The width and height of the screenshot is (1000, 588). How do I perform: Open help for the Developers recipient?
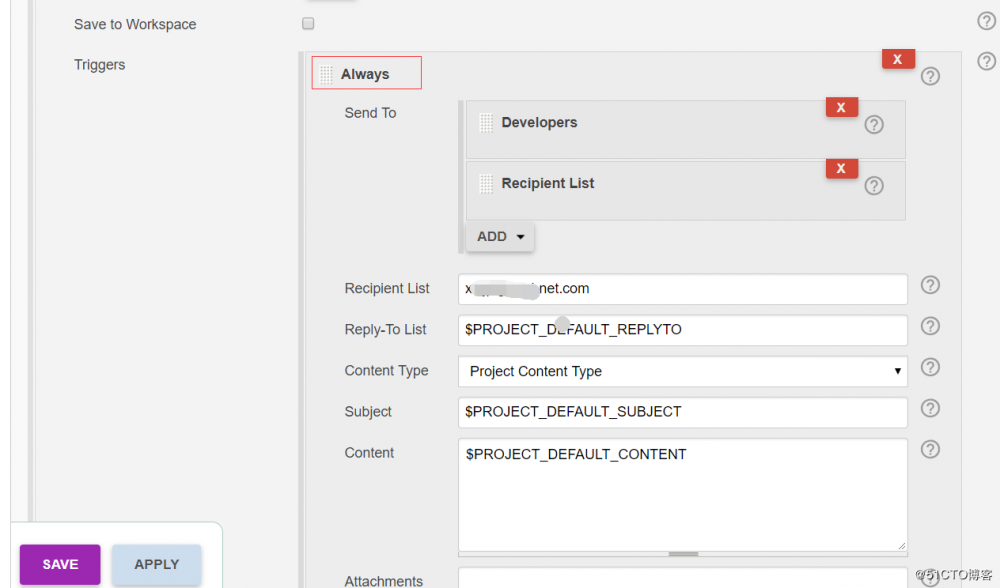pyautogui.click(x=873, y=124)
